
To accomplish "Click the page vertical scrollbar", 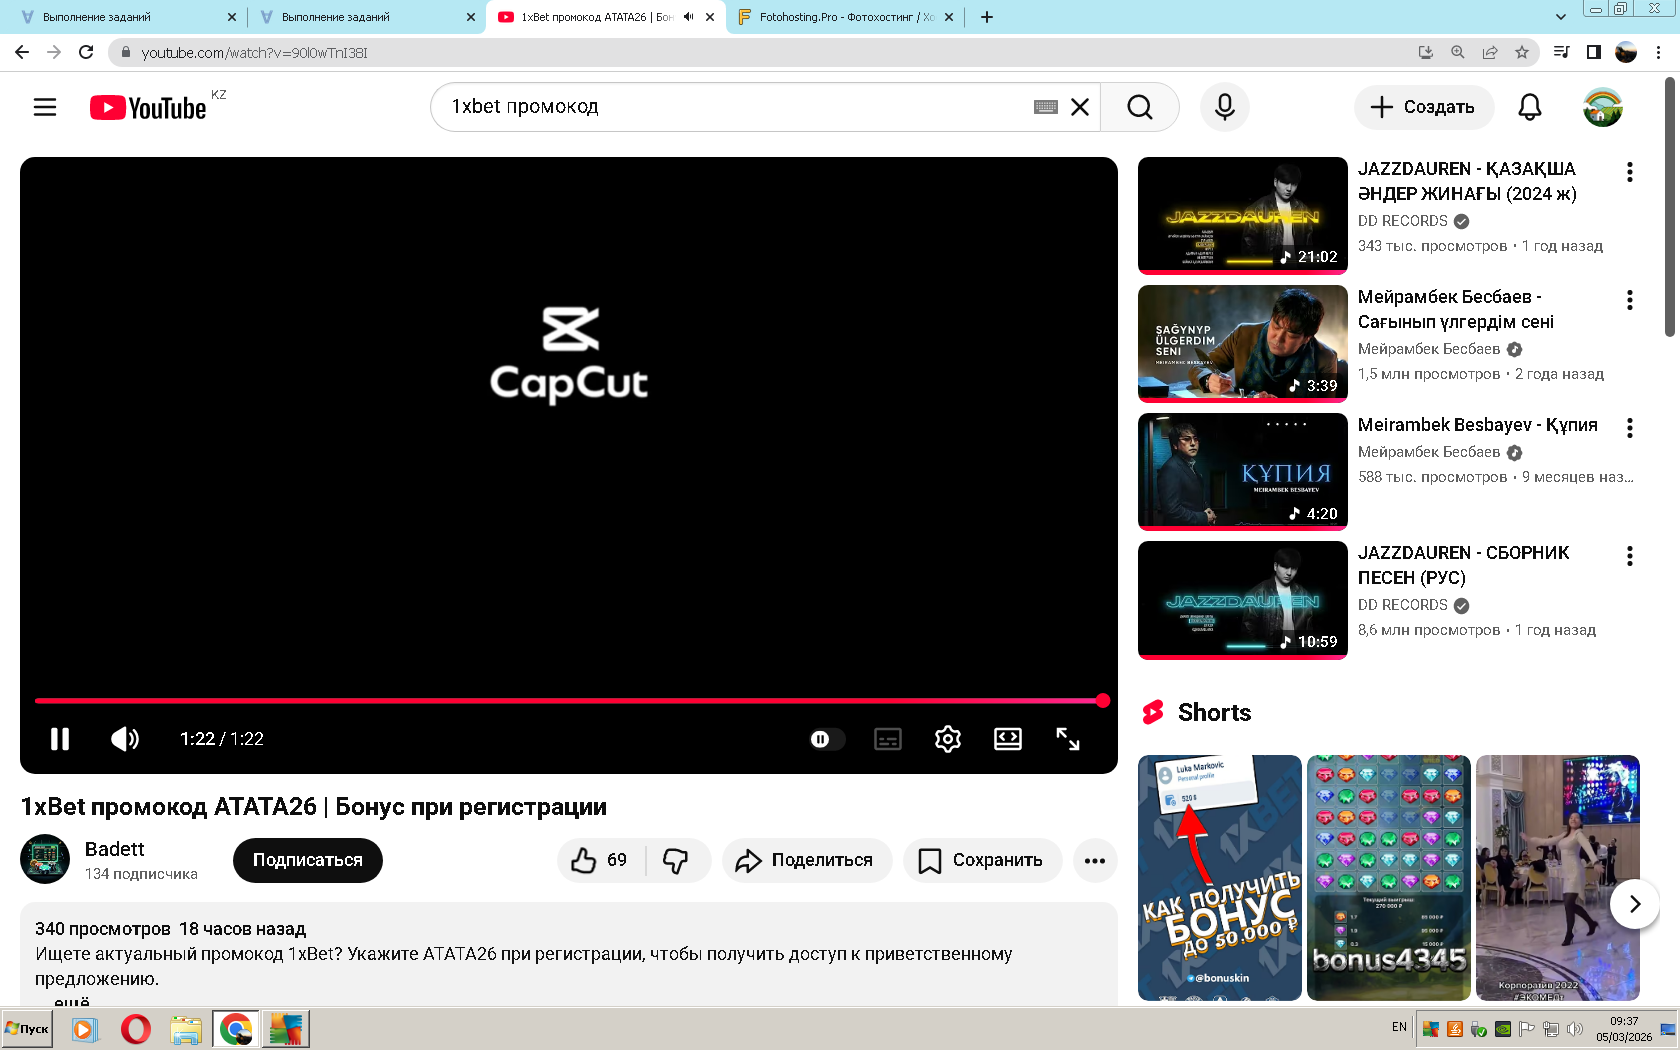I will (1670, 206).
